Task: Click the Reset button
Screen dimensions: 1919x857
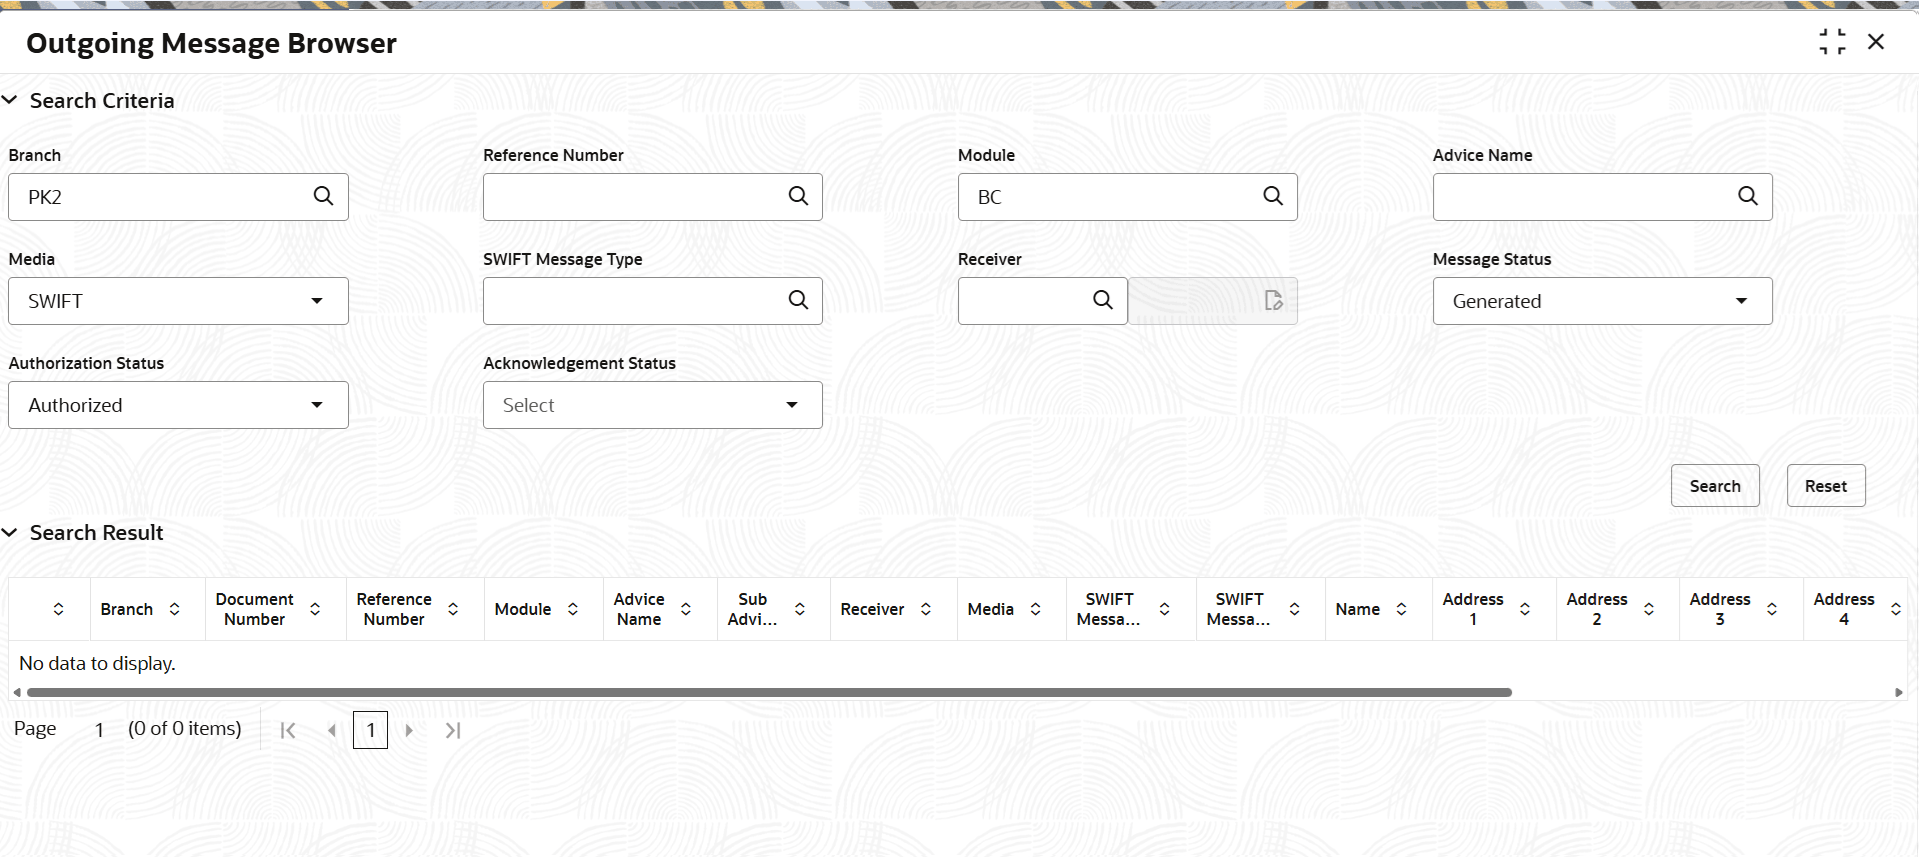Action: 1826,486
